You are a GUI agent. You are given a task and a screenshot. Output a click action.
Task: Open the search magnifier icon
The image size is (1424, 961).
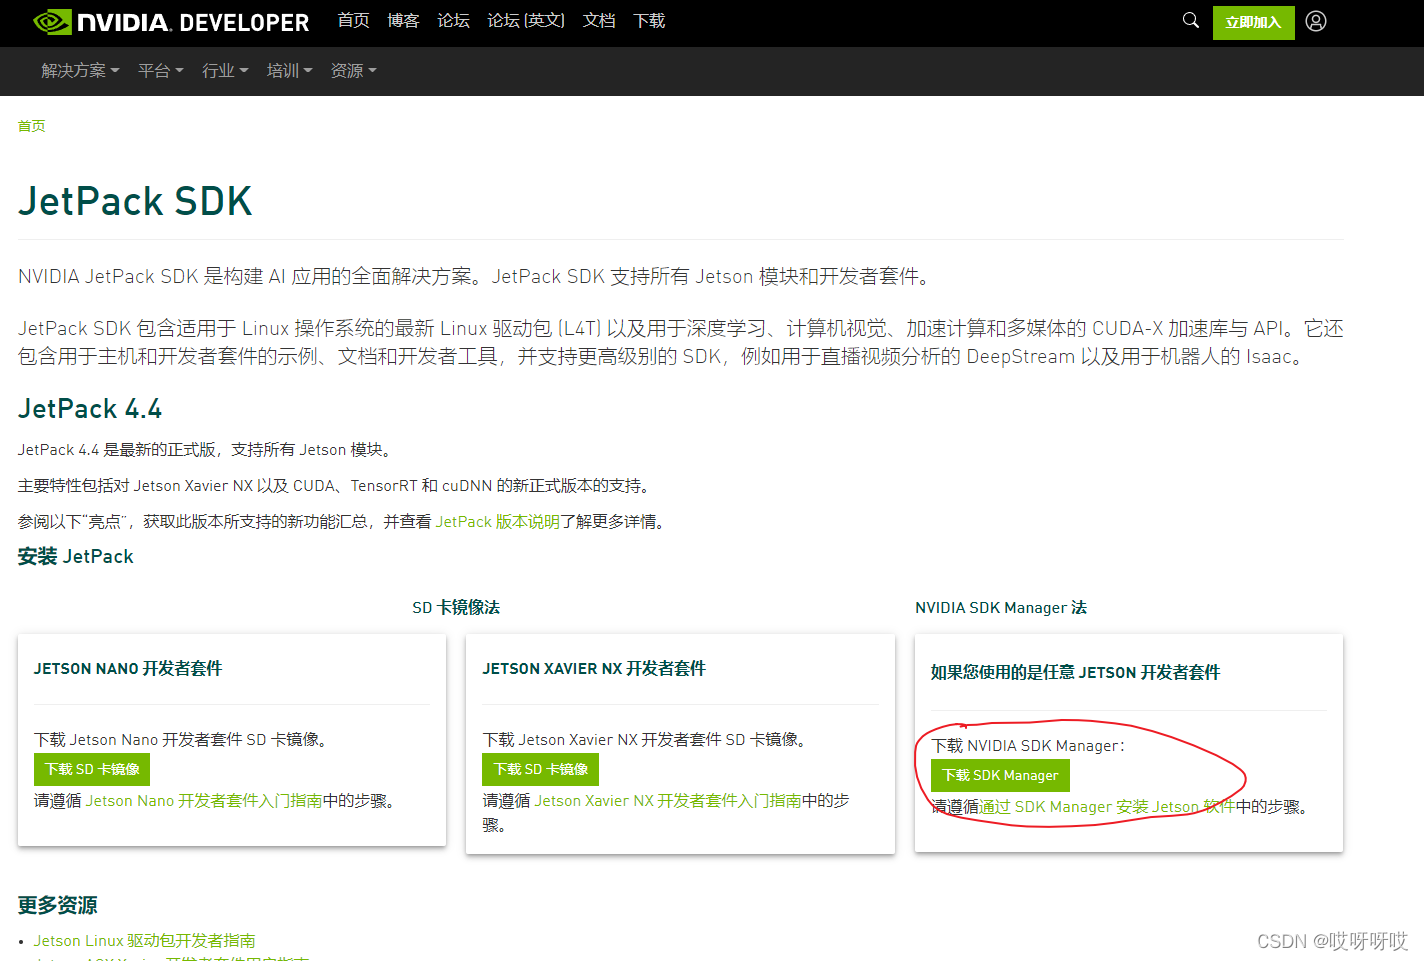click(x=1190, y=20)
